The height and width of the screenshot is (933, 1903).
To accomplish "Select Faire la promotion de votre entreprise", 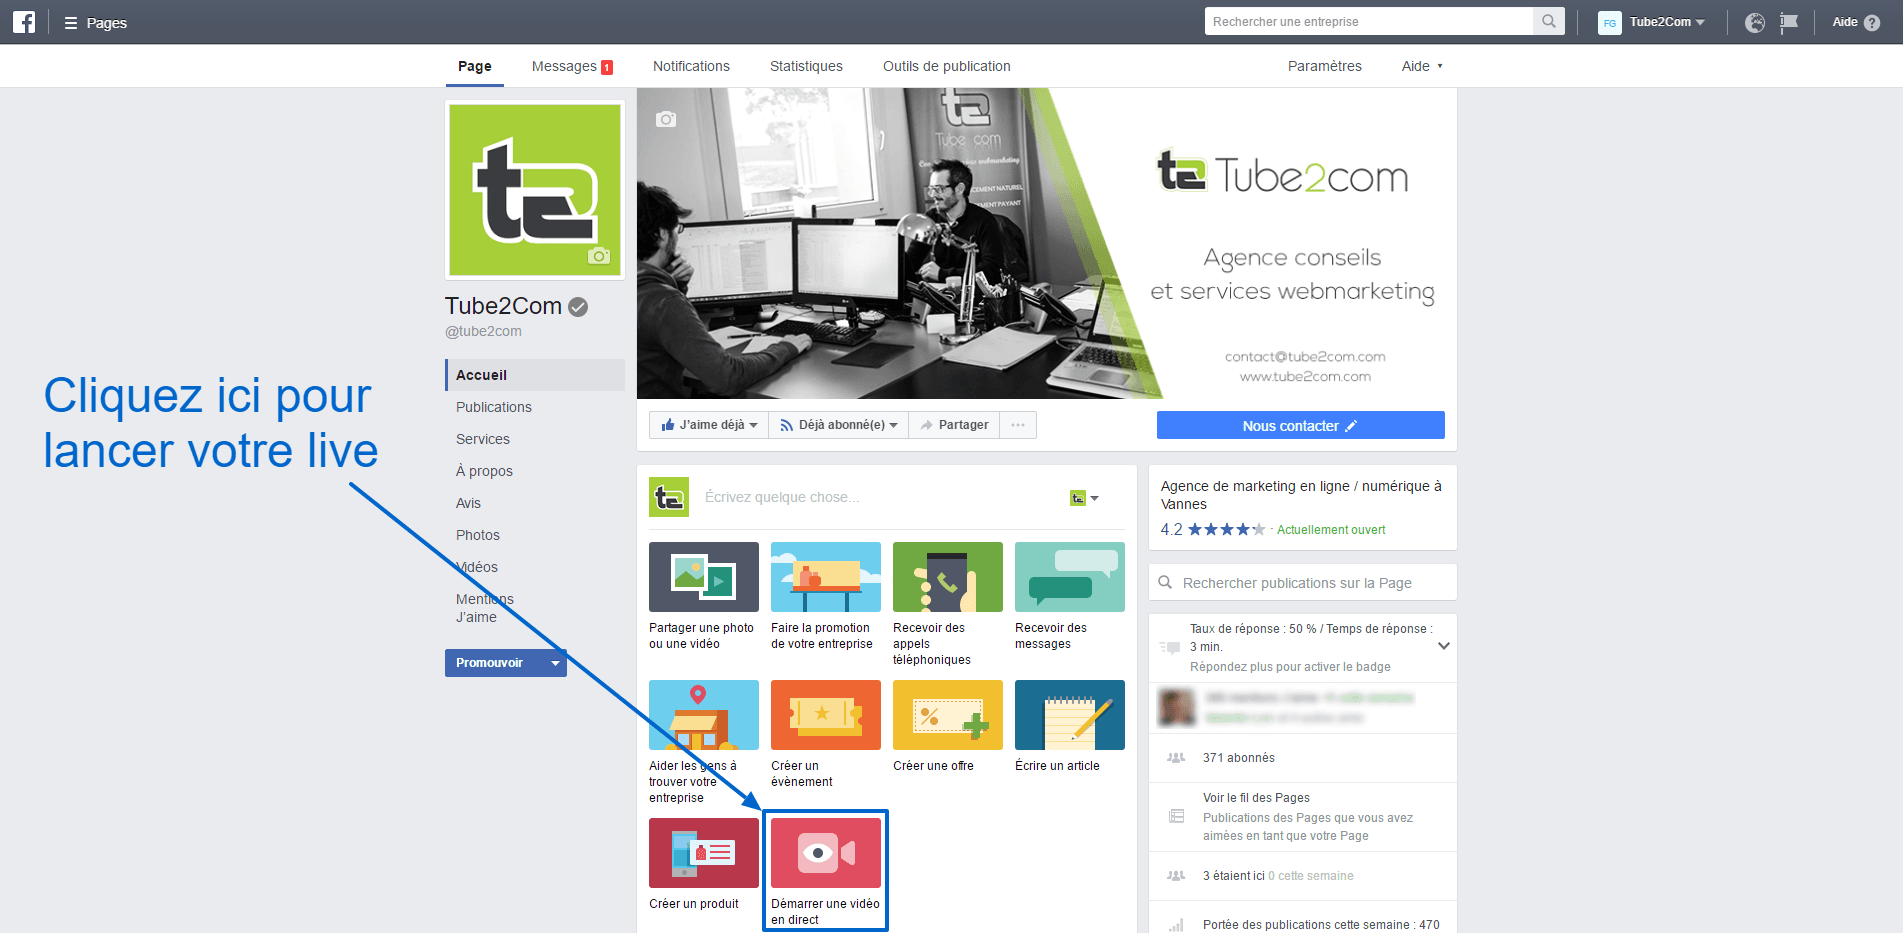I will pos(826,596).
